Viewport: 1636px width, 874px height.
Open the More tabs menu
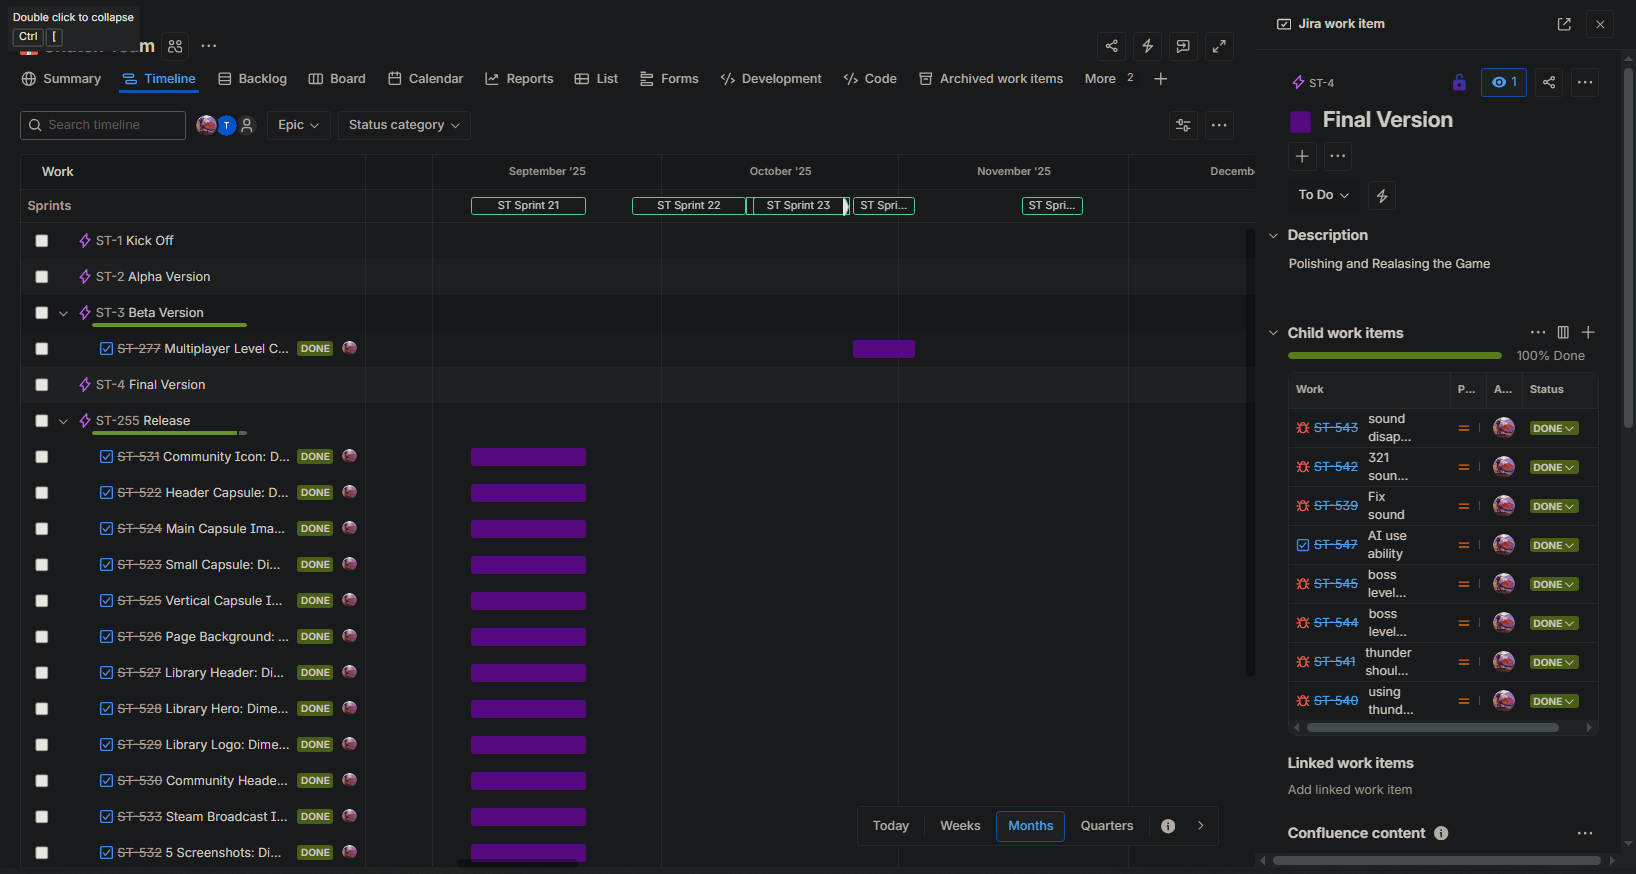coord(1109,79)
